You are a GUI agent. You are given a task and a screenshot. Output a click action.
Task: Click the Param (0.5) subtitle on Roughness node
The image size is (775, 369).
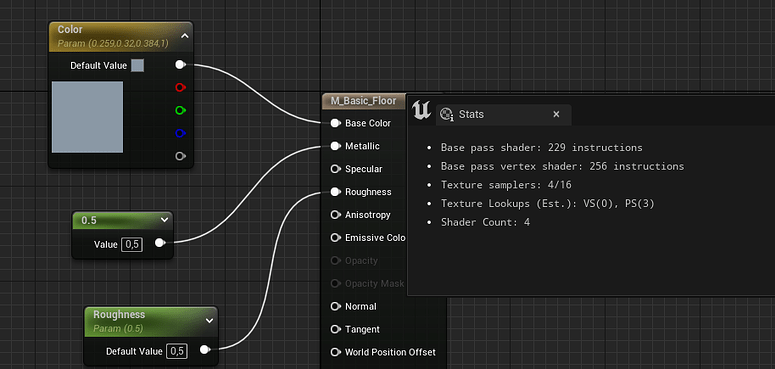(118, 328)
